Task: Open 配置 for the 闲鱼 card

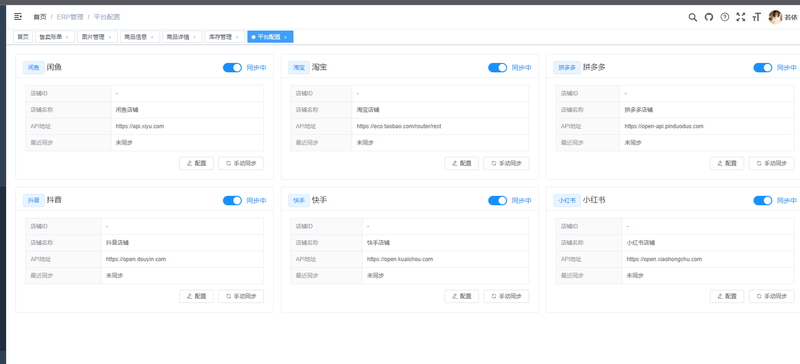Action: [196, 163]
